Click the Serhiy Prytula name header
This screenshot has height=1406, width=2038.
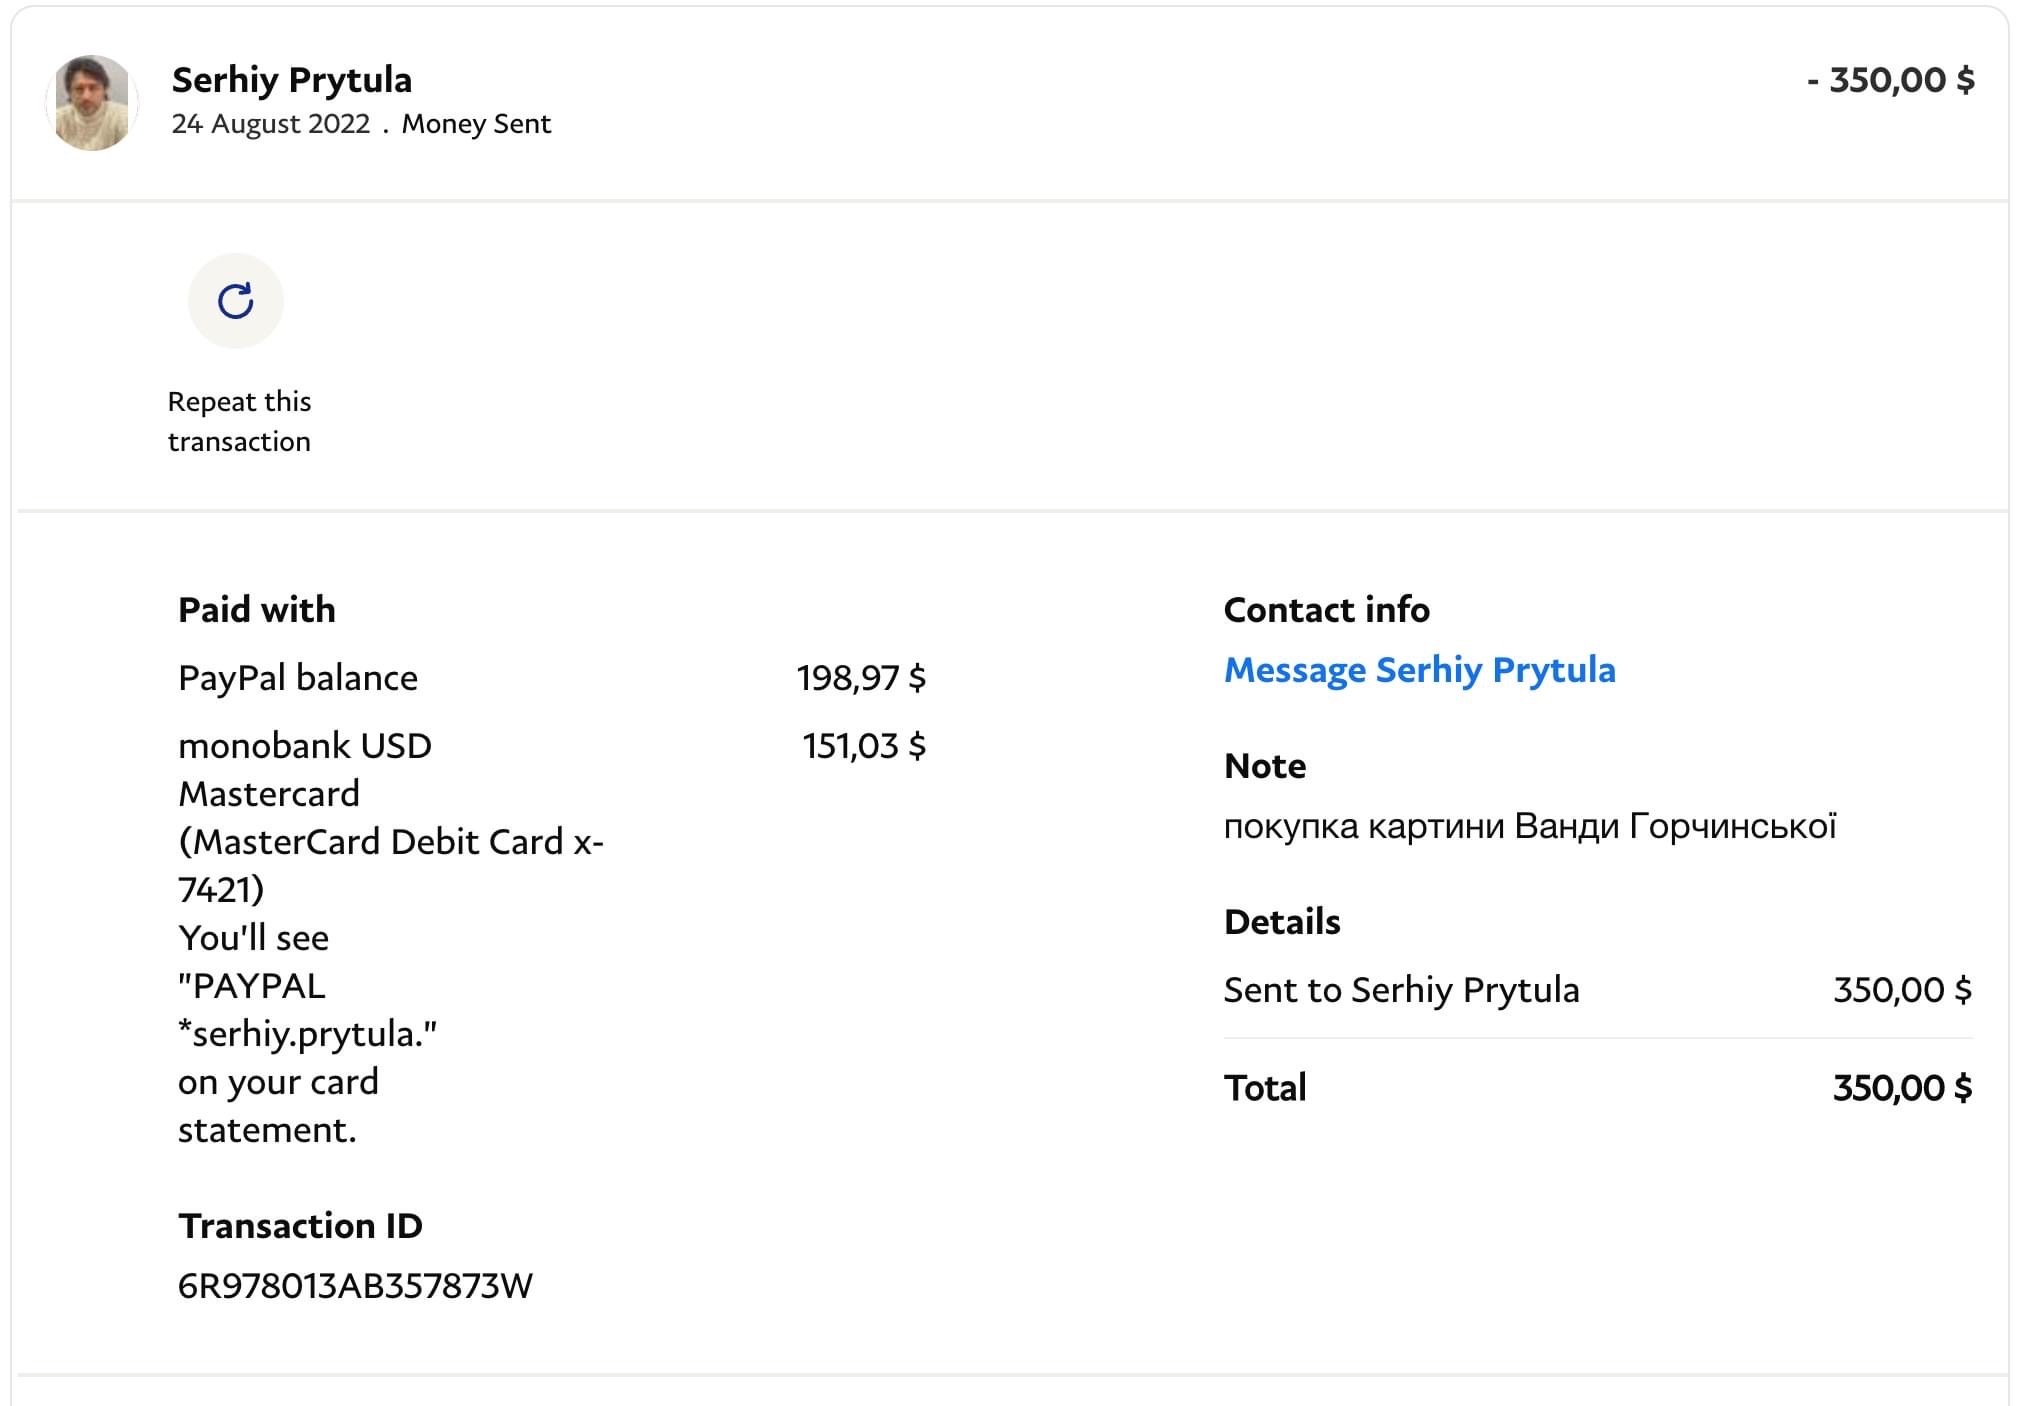[291, 80]
